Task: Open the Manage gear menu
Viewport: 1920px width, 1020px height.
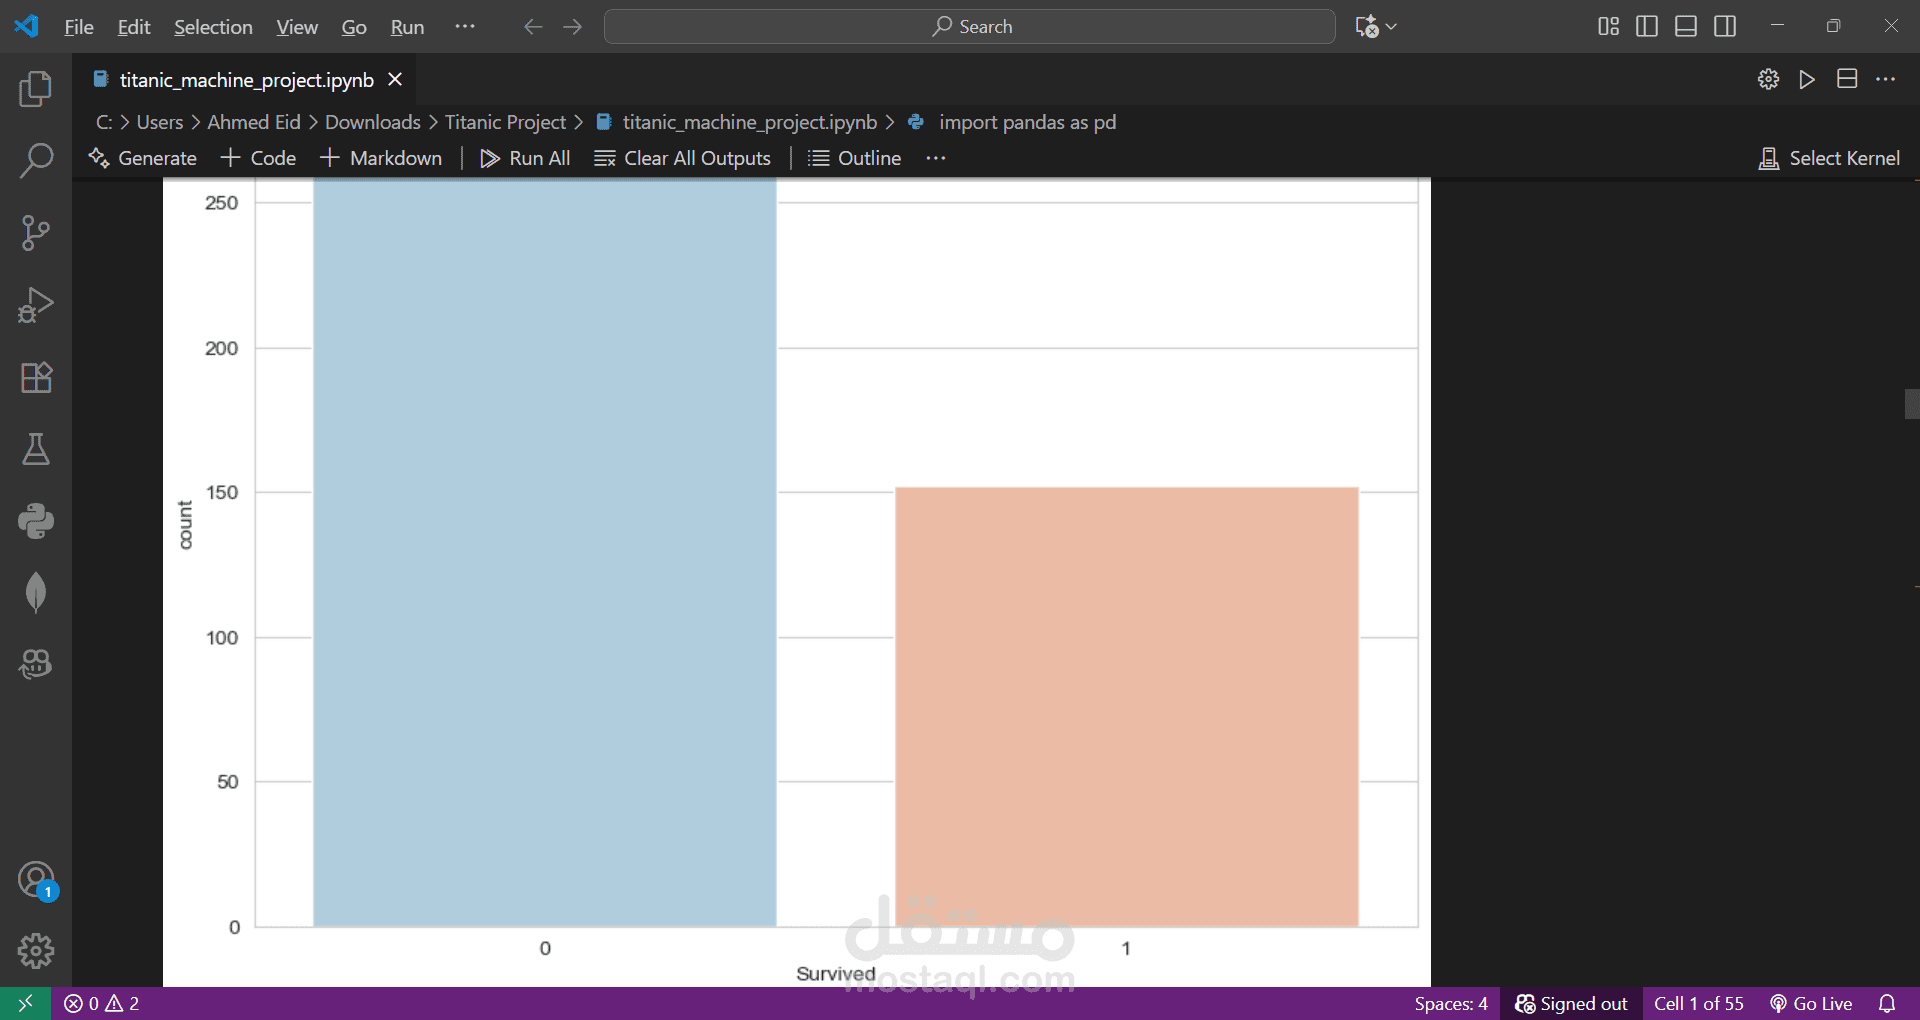Action: pos(36,951)
